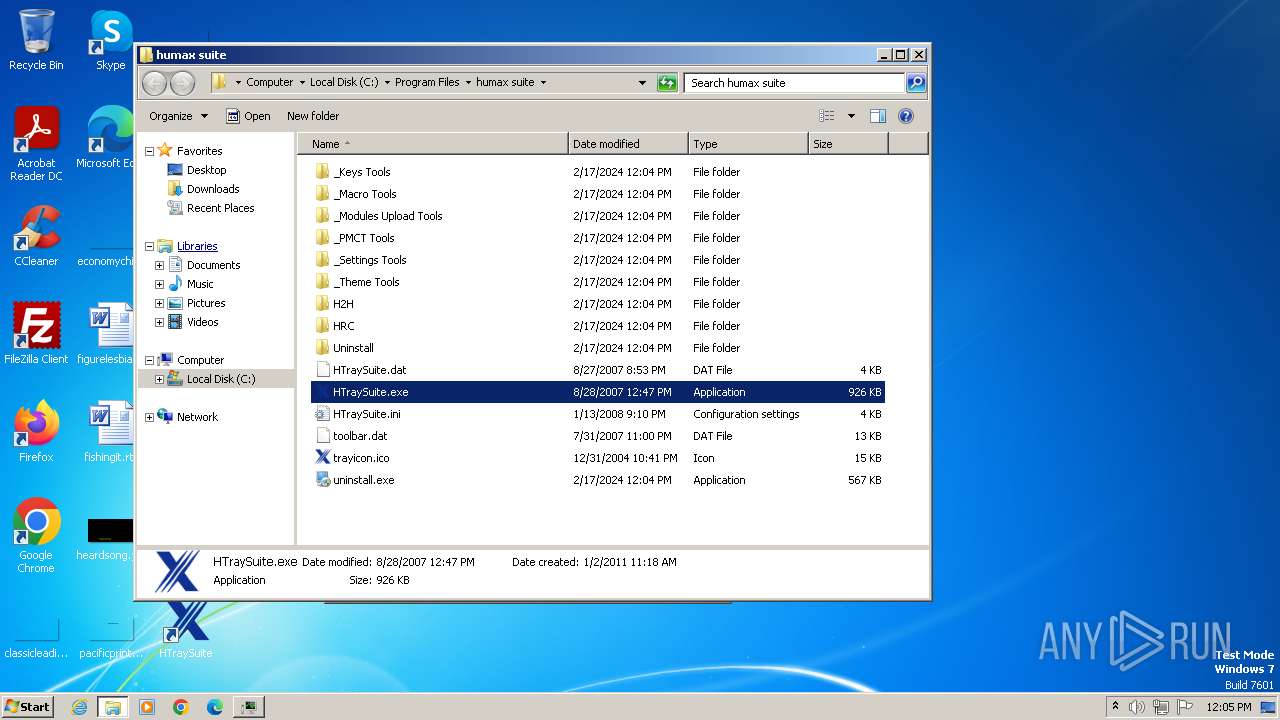Go back with the Explorer back arrow
1280x720 pixels.
[154, 83]
